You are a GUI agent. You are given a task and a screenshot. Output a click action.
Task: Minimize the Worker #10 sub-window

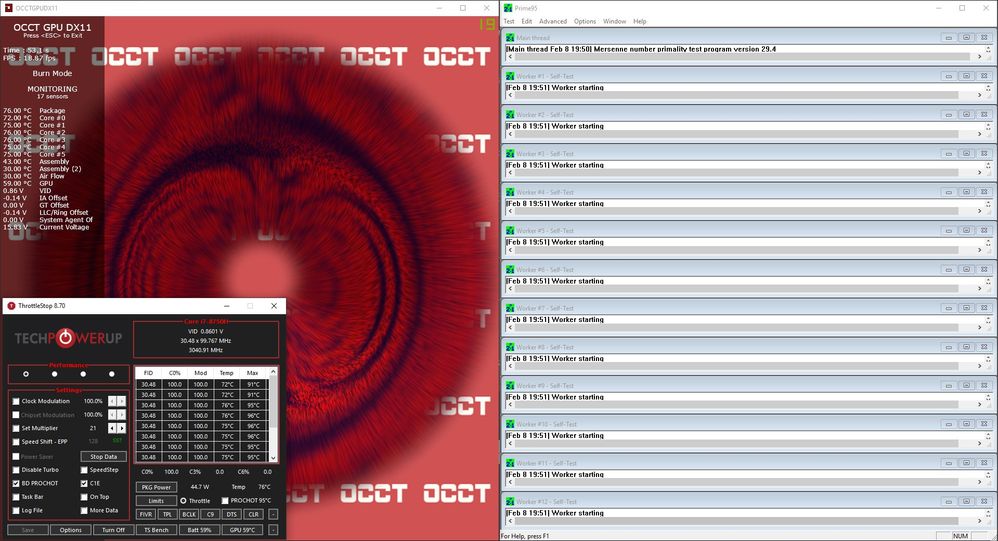[948, 425]
